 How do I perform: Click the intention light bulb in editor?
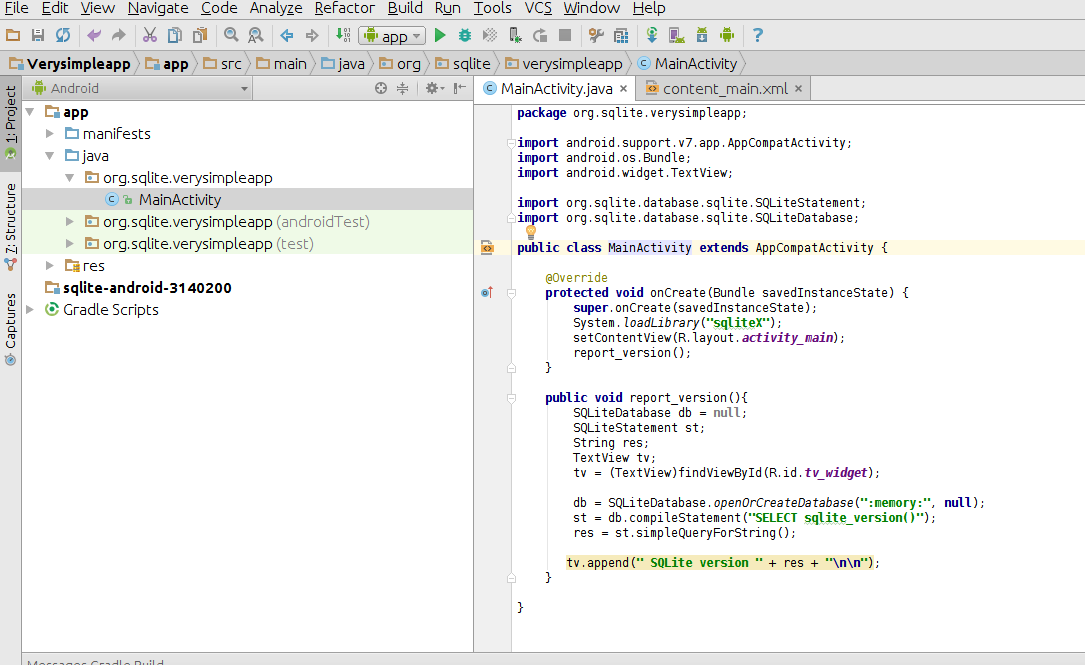(531, 232)
